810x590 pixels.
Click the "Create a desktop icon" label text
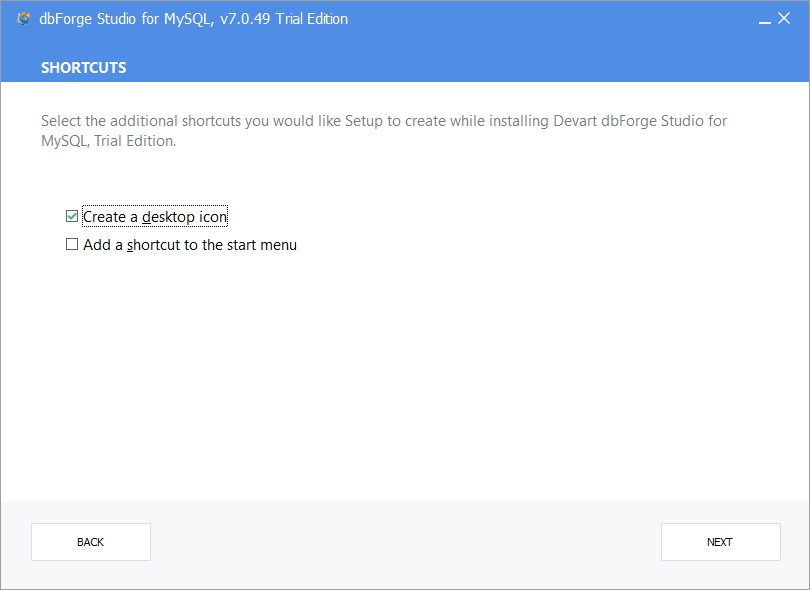click(155, 217)
